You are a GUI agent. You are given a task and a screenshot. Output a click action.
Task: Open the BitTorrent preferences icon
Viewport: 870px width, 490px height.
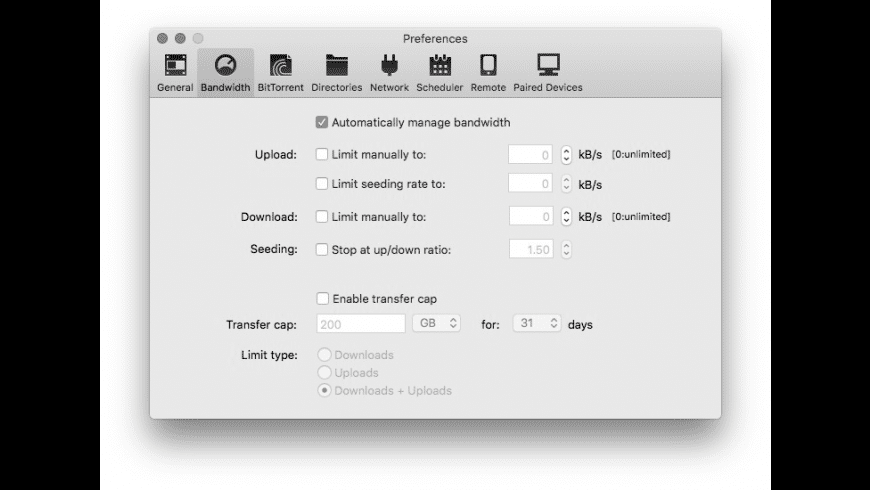(x=281, y=65)
